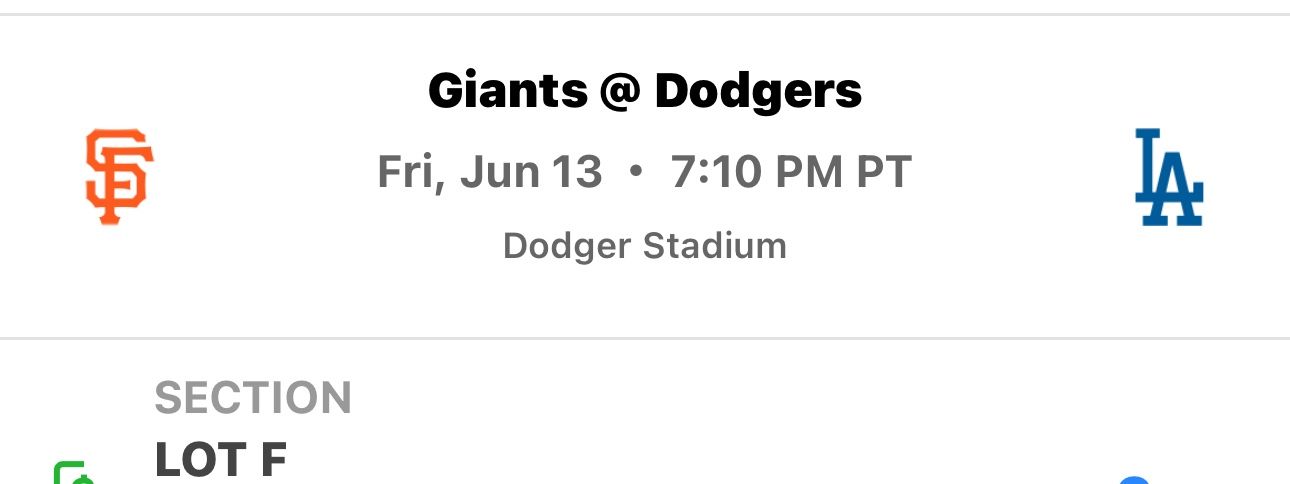Tap the green ticket icon beside LOT F
Image resolution: width=1290 pixels, height=484 pixels.
coord(74,474)
